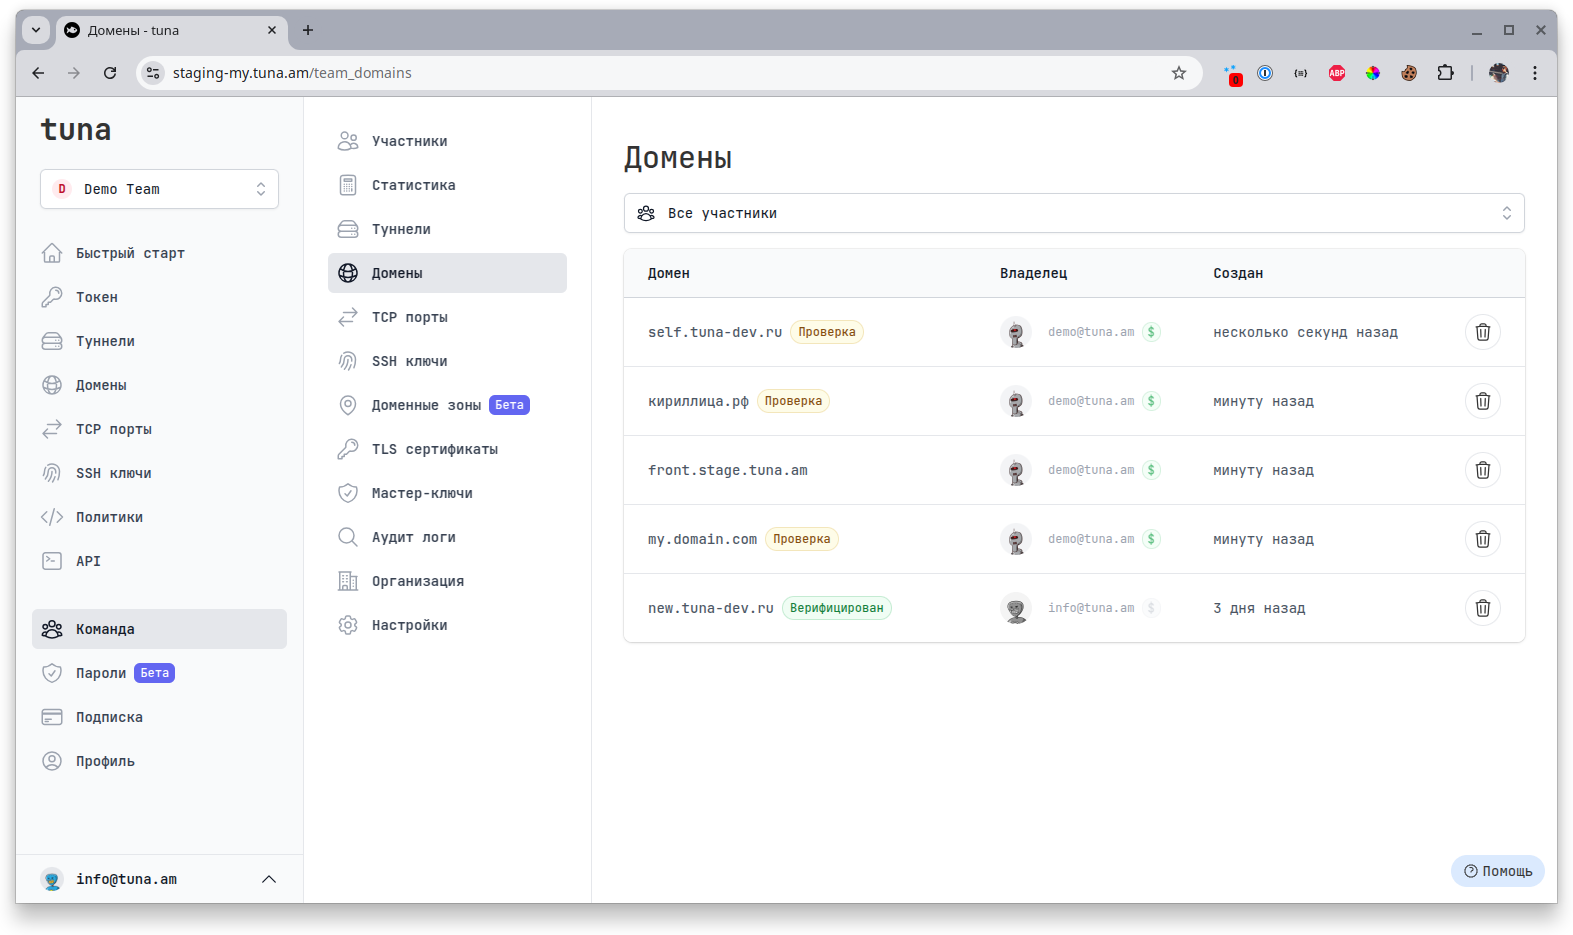Close the Домены - tuna tab
The height and width of the screenshot is (935, 1573).
[272, 30]
